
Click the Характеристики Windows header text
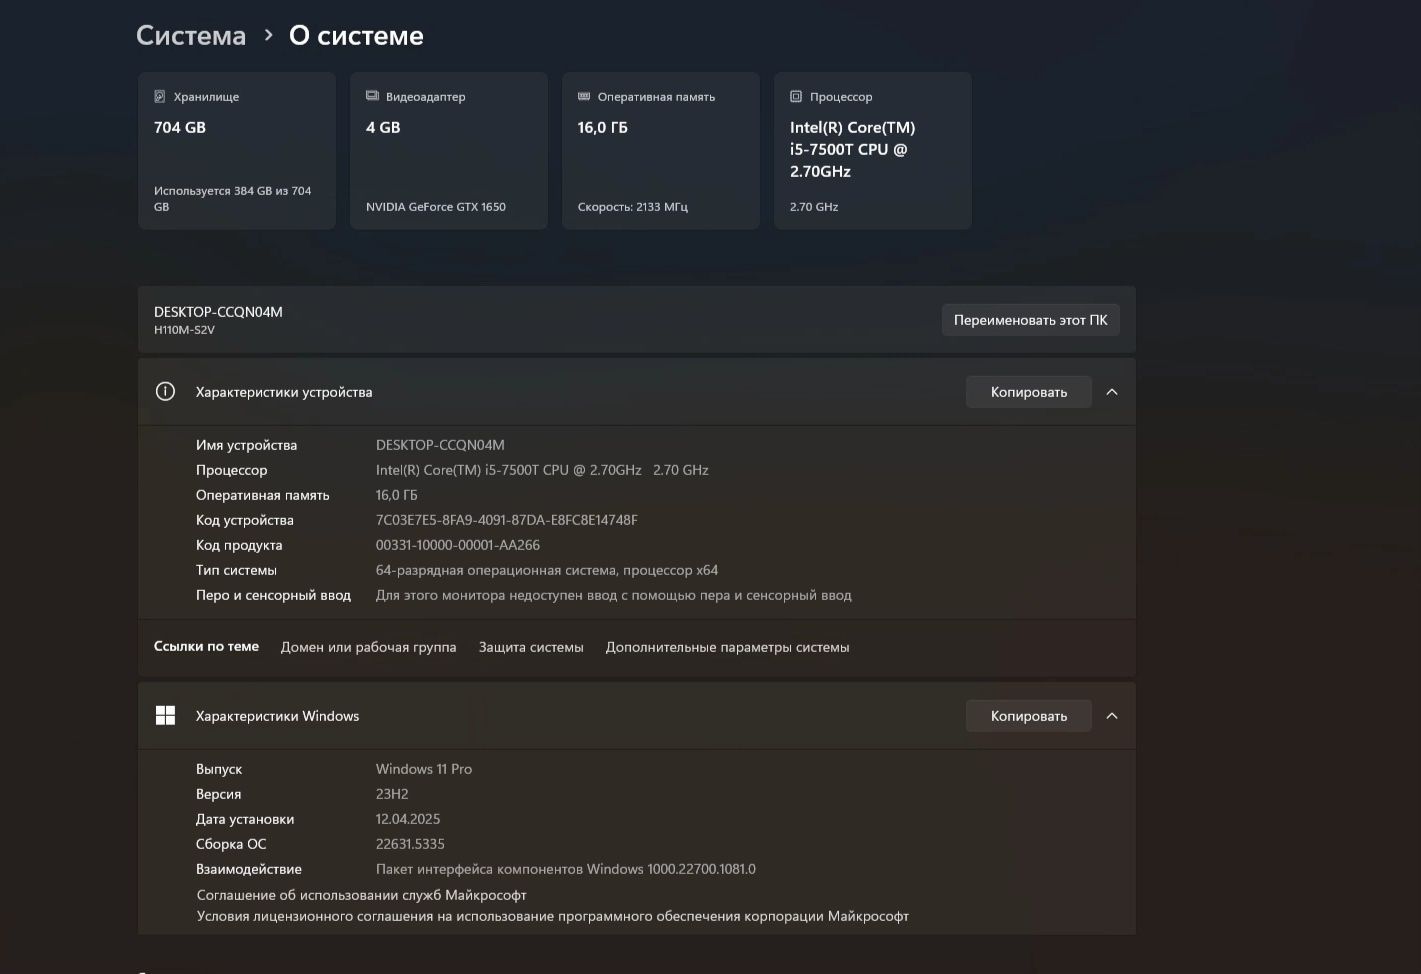point(277,716)
